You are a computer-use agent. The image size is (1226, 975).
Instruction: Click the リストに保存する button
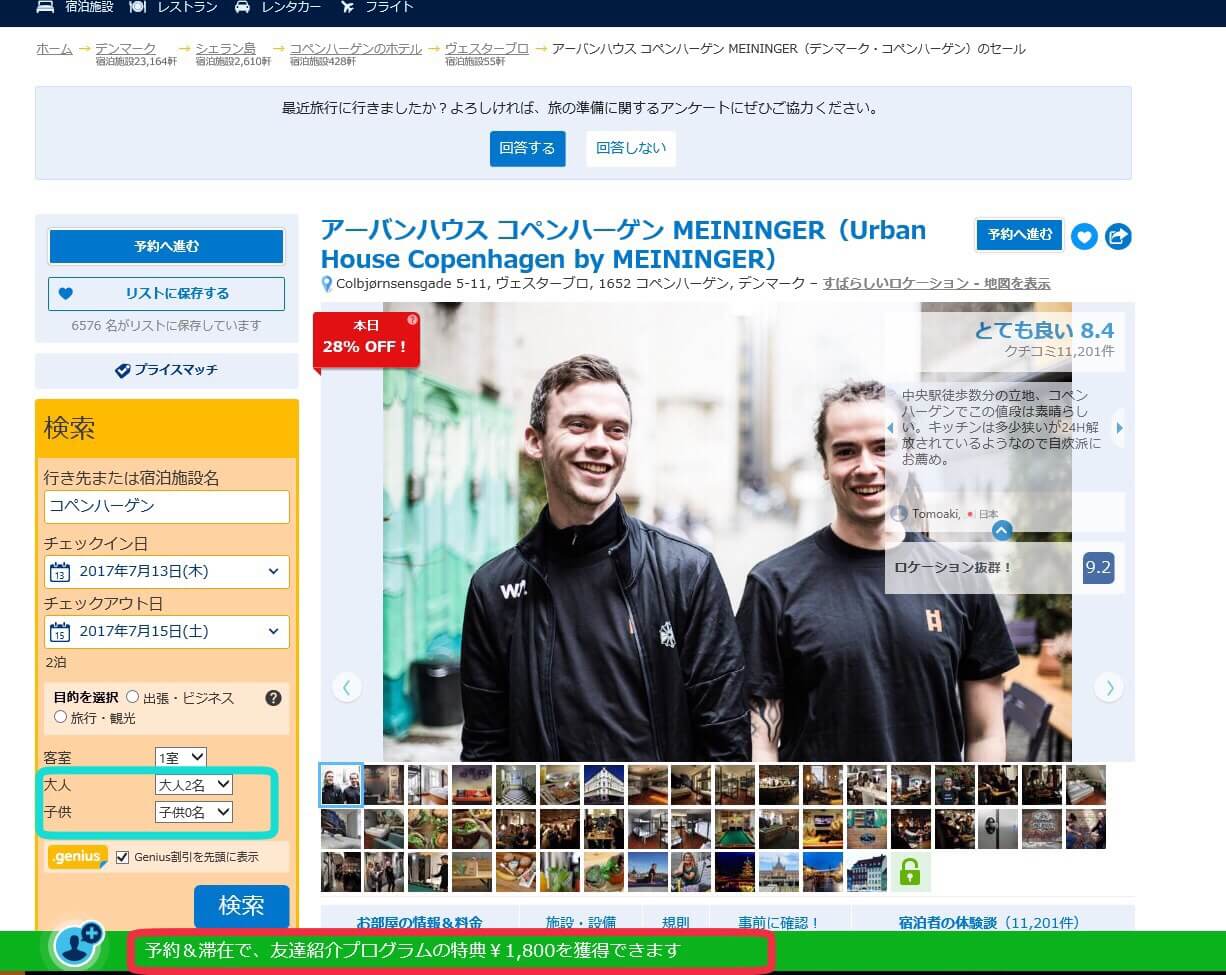coord(167,294)
